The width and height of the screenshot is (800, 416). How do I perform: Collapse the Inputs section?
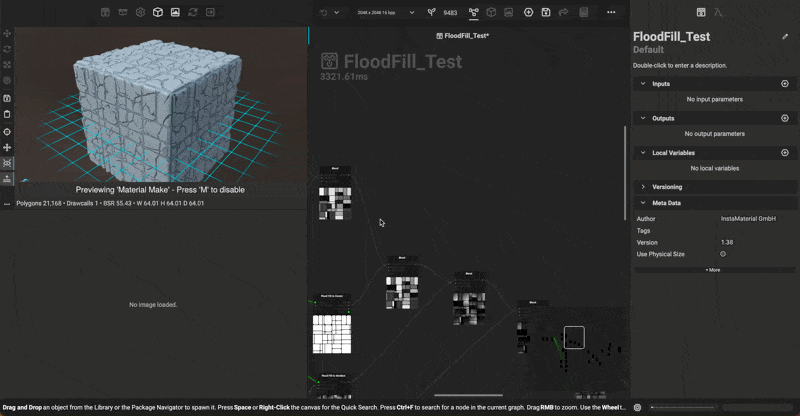[643, 84]
